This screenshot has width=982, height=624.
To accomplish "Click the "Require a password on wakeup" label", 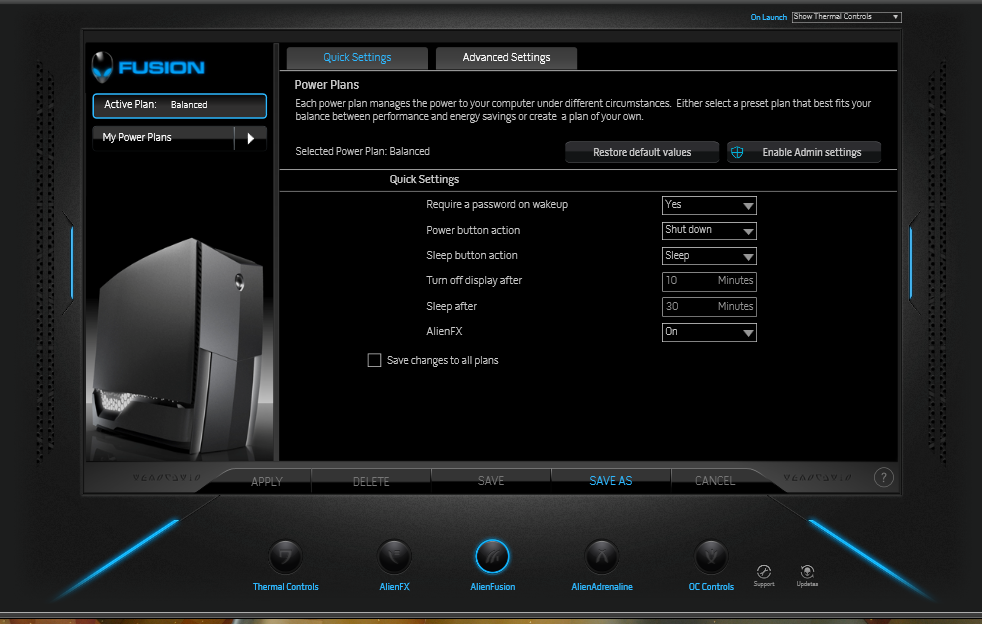I will (x=497, y=205).
